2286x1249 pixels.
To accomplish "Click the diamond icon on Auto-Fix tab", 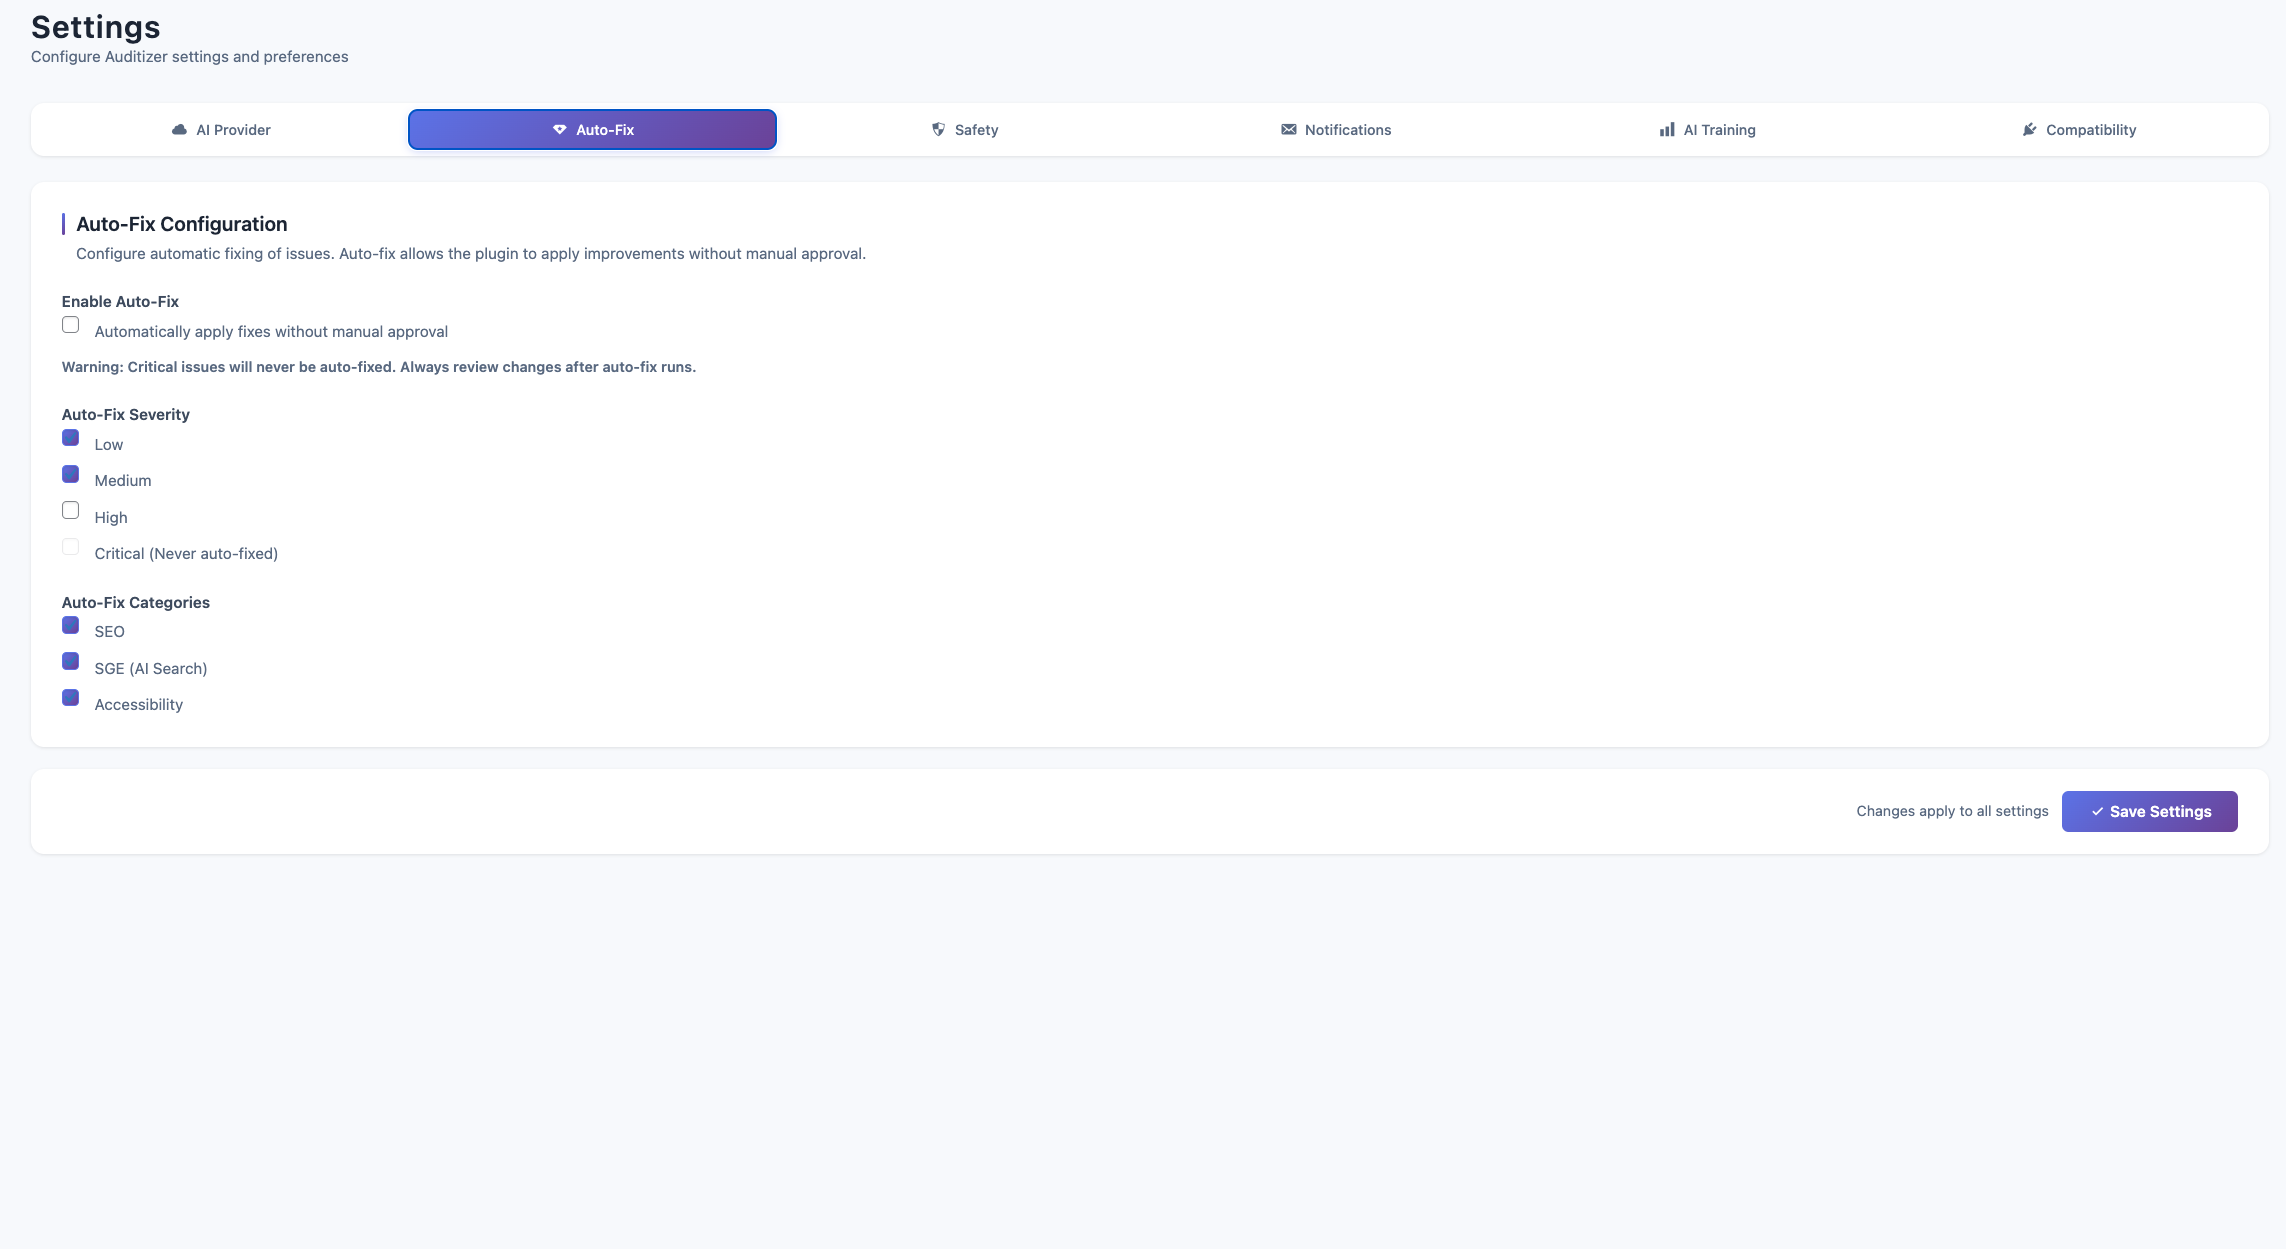I will [560, 130].
